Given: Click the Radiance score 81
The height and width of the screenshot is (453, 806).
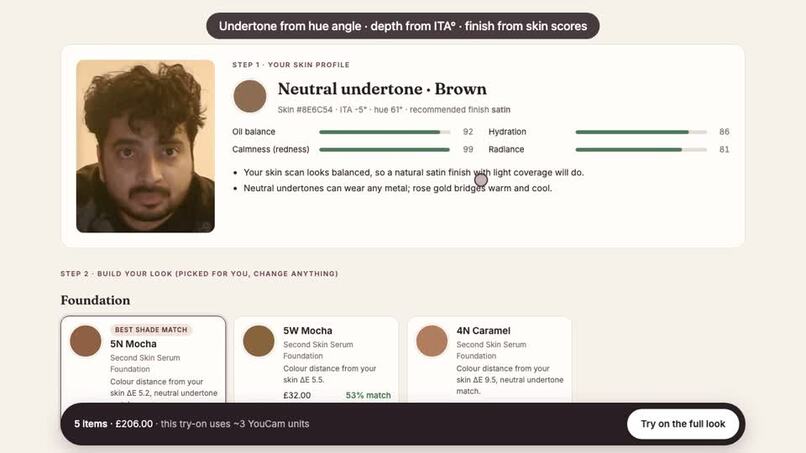Looking at the screenshot, I should [724, 149].
